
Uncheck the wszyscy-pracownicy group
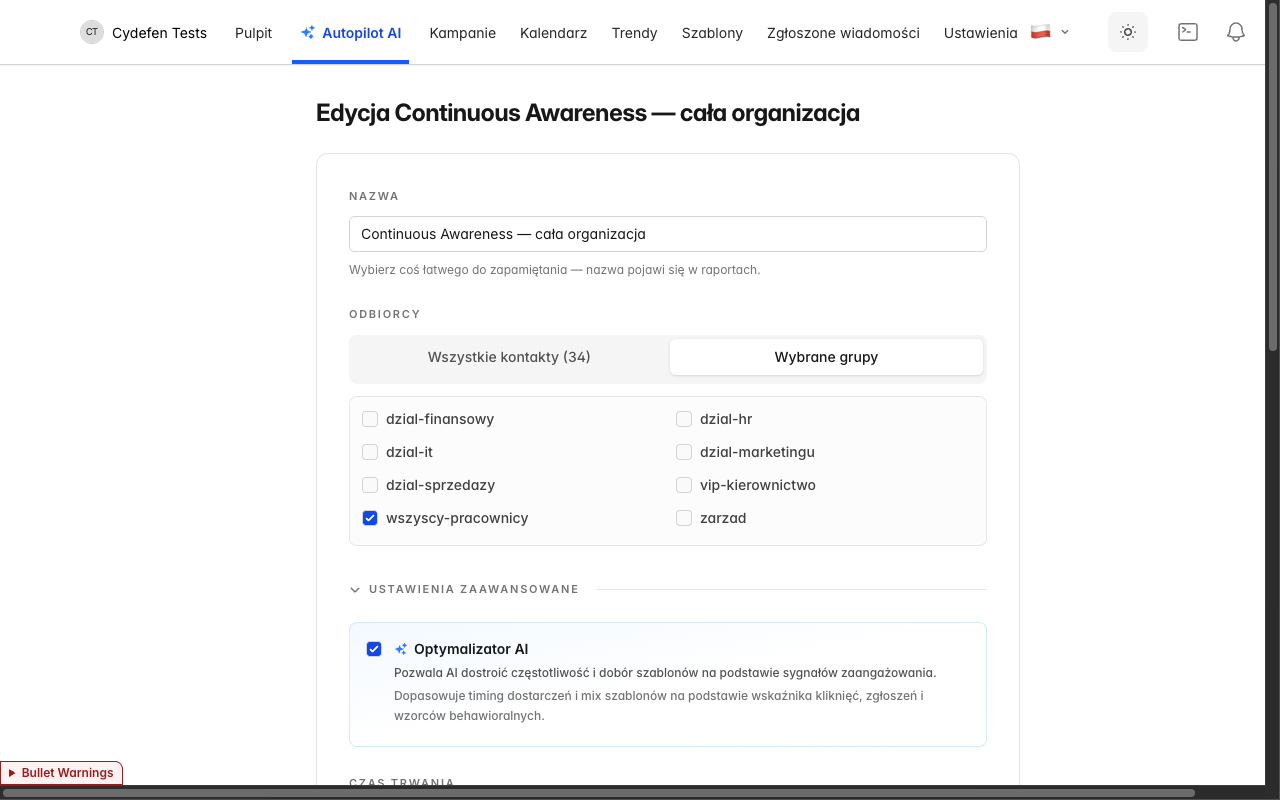[x=370, y=518]
